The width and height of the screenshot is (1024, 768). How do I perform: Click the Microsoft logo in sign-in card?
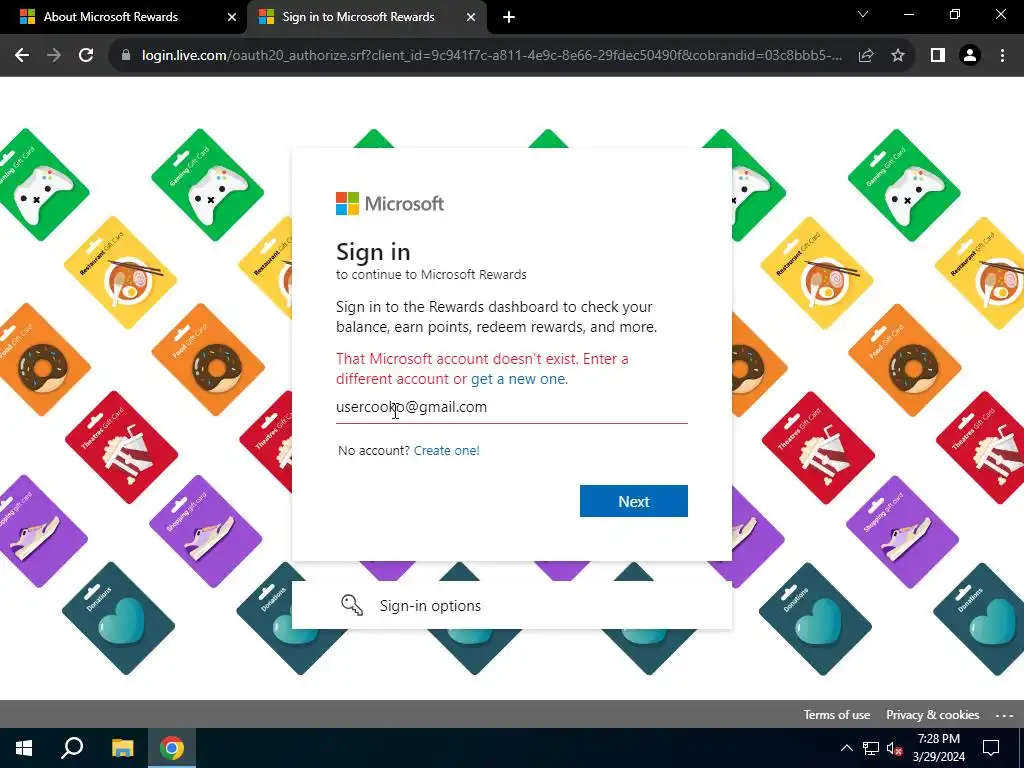pyautogui.click(x=390, y=204)
